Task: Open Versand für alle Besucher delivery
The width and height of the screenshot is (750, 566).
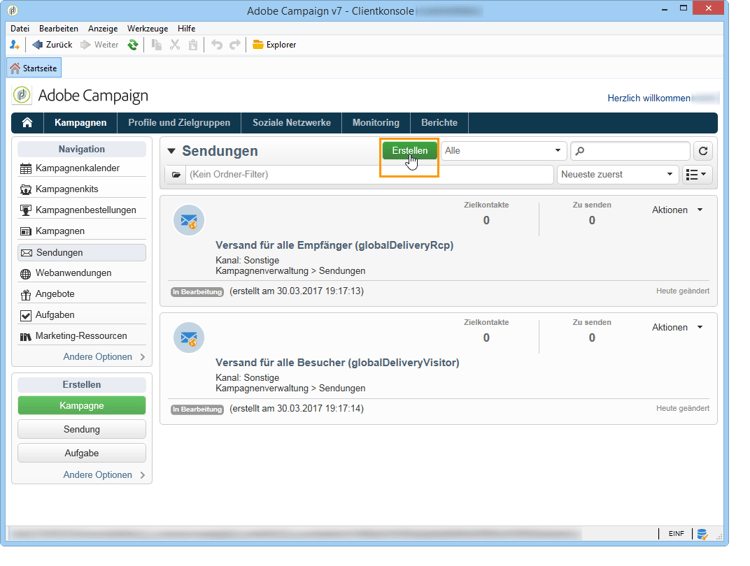Action: pos(337,363)
